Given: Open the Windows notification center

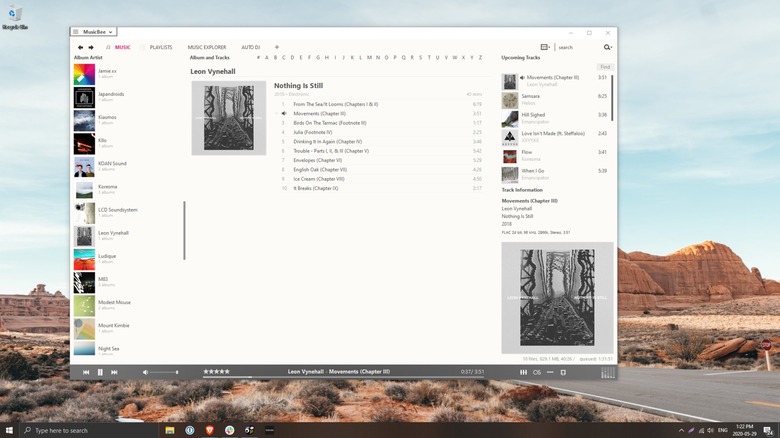Looking at the screenshot, I should (769, 430).
